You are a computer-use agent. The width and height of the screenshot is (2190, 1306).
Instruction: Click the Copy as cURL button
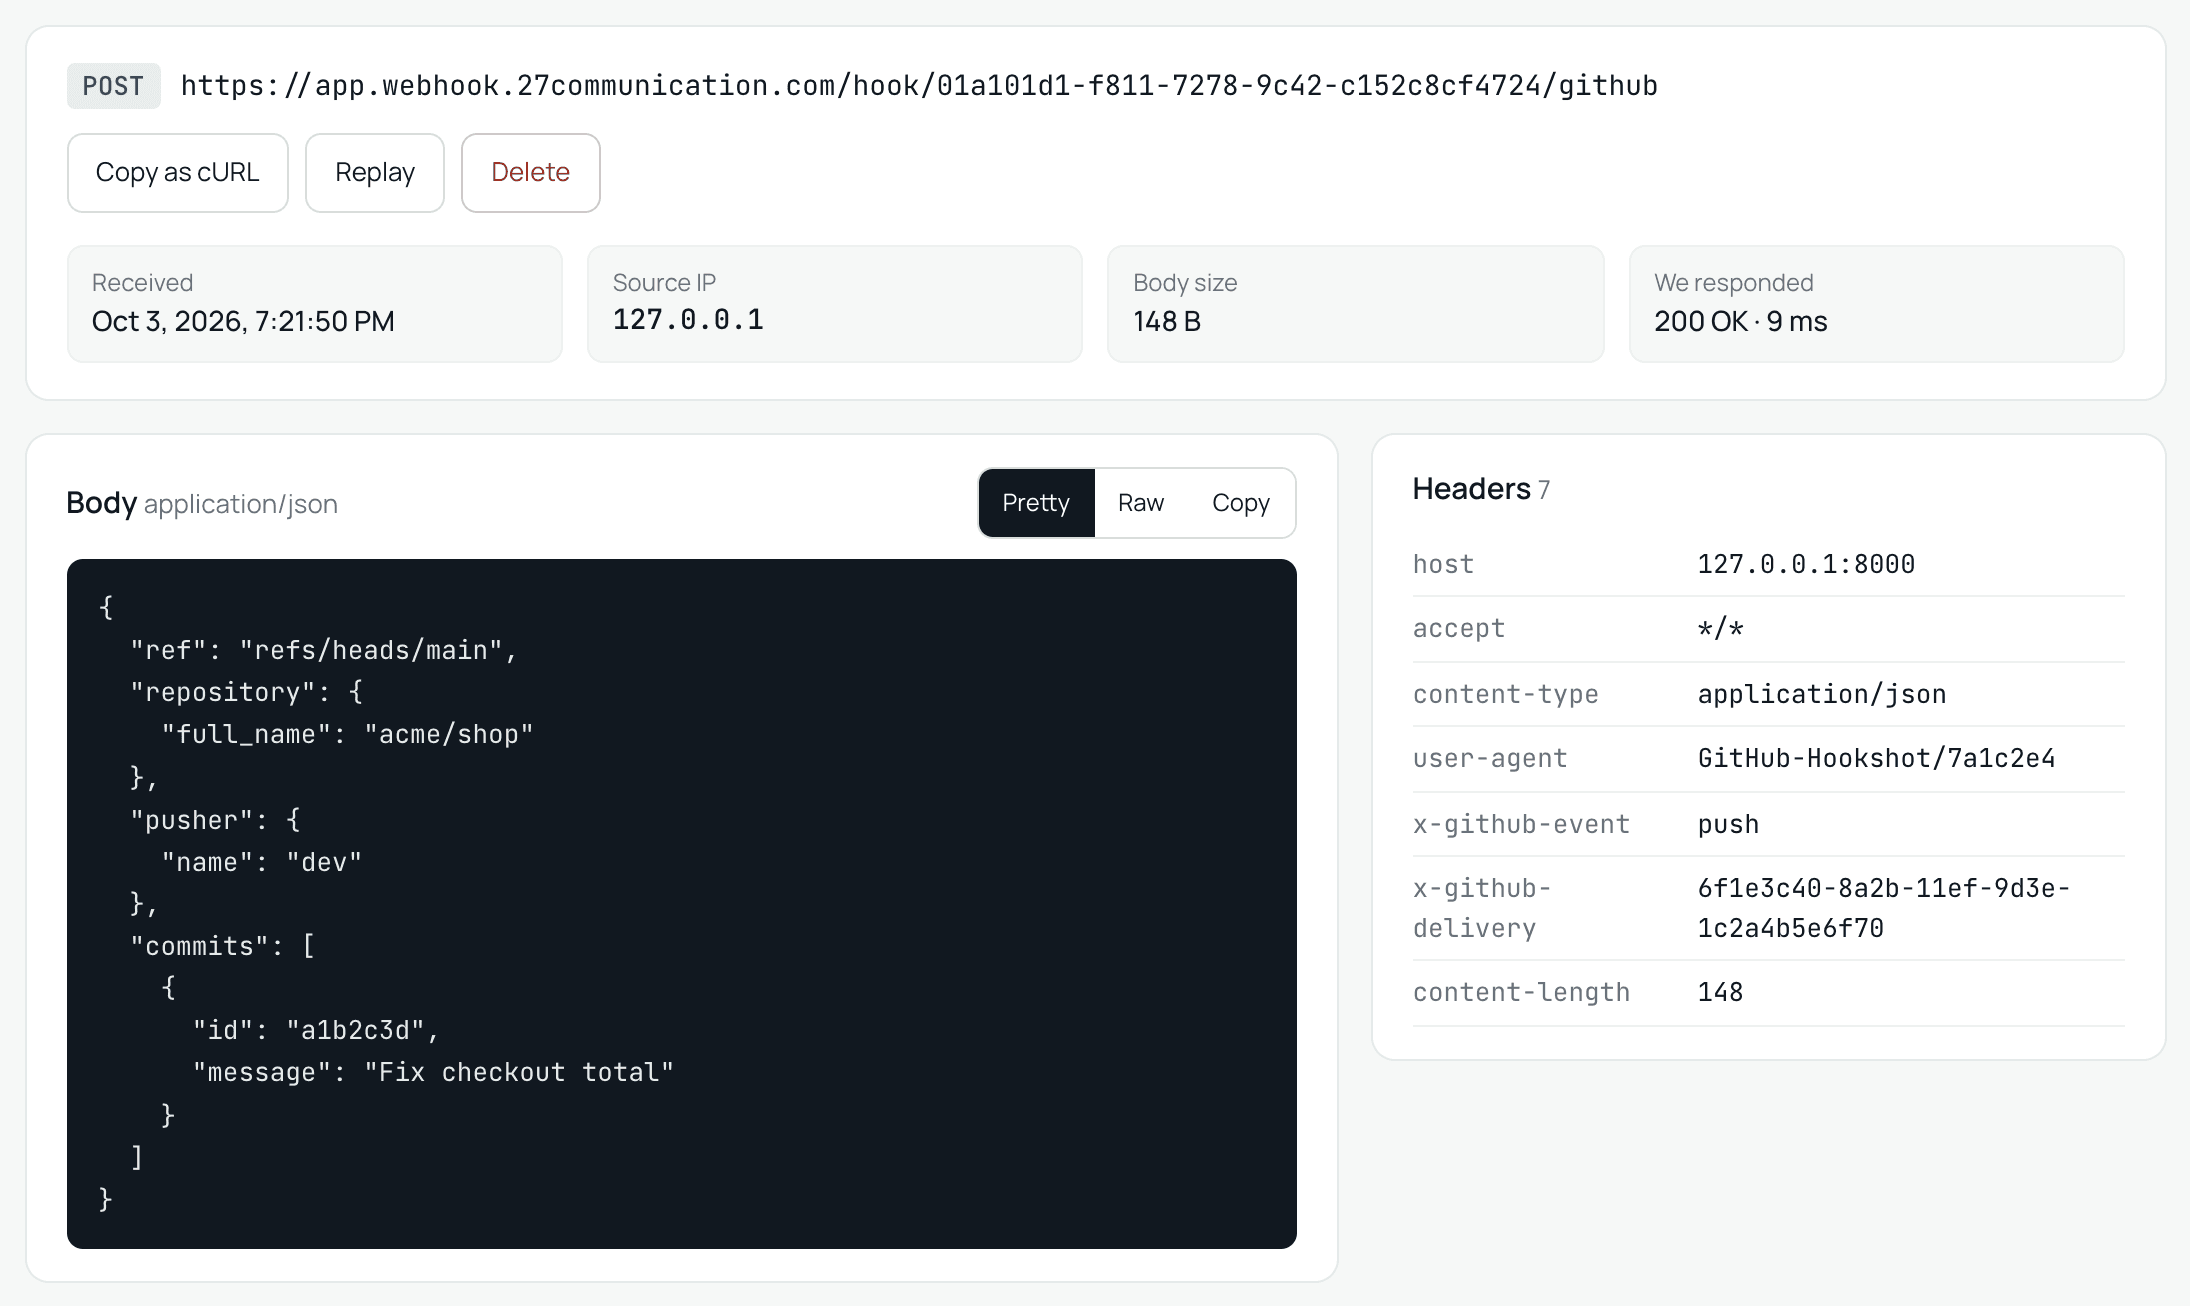(x=178, y=173)
